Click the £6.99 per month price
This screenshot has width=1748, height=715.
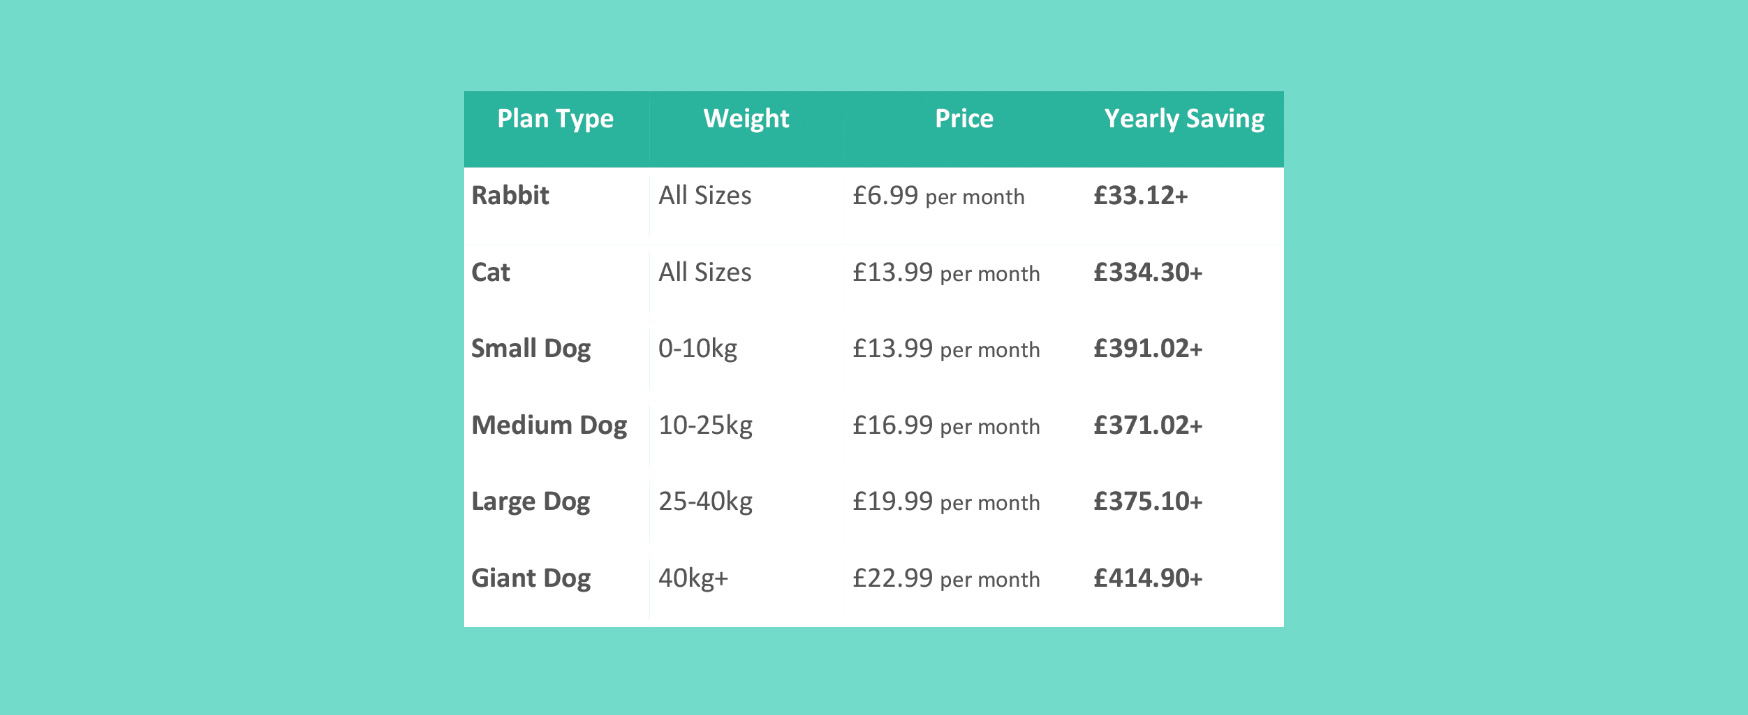[x=938, y=196]
